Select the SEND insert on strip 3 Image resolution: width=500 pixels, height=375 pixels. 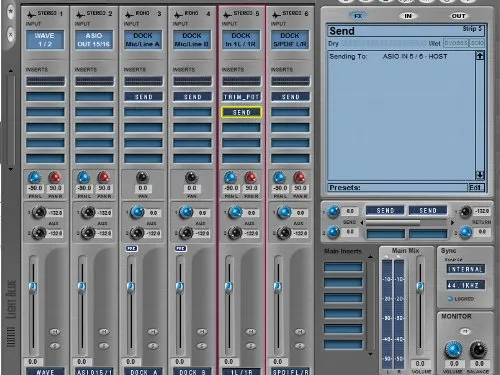(143, 97)
